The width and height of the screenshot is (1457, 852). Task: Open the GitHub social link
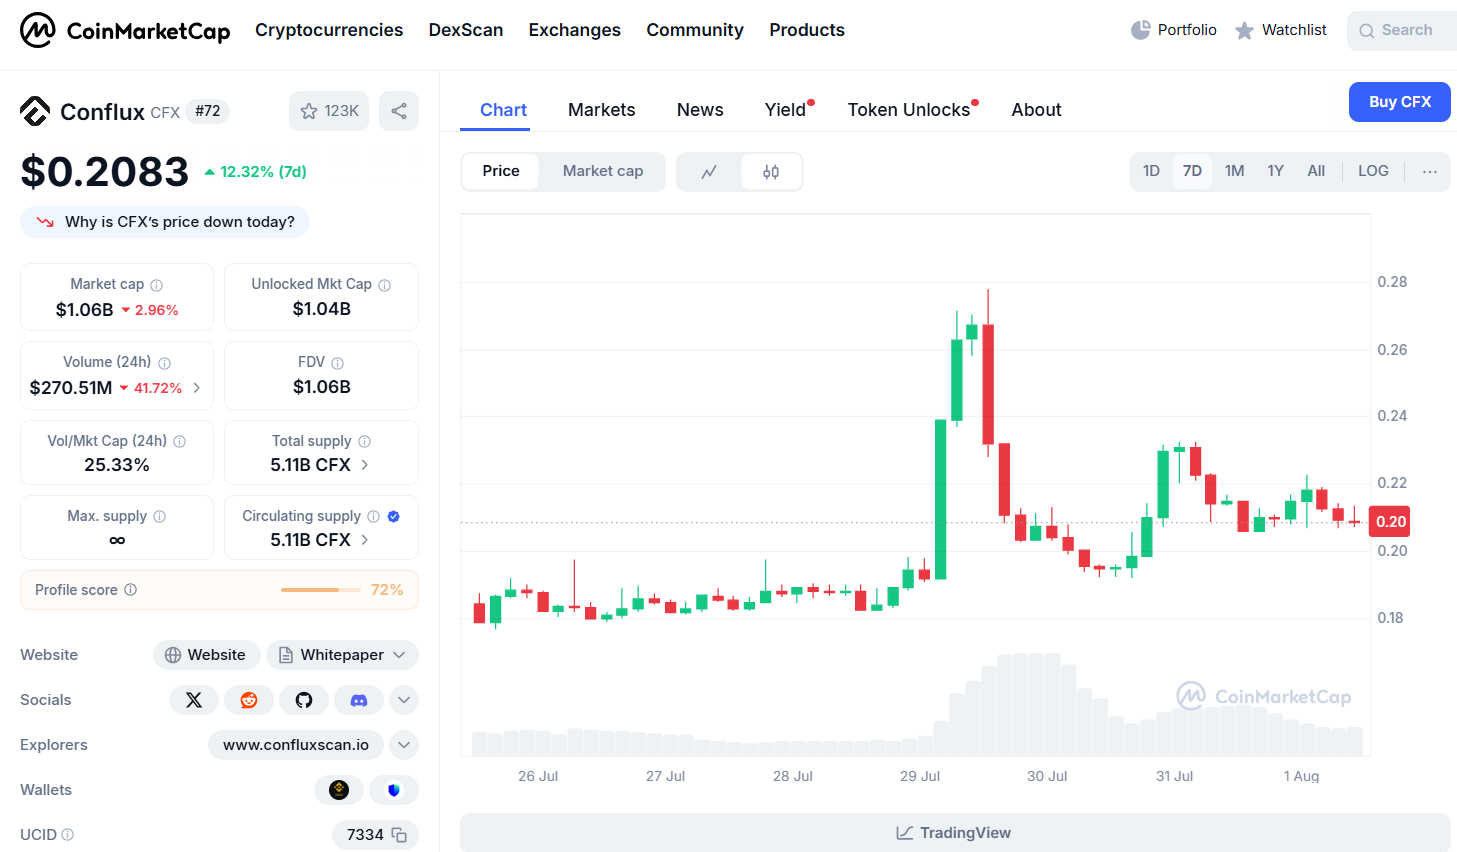click(304, 700)
